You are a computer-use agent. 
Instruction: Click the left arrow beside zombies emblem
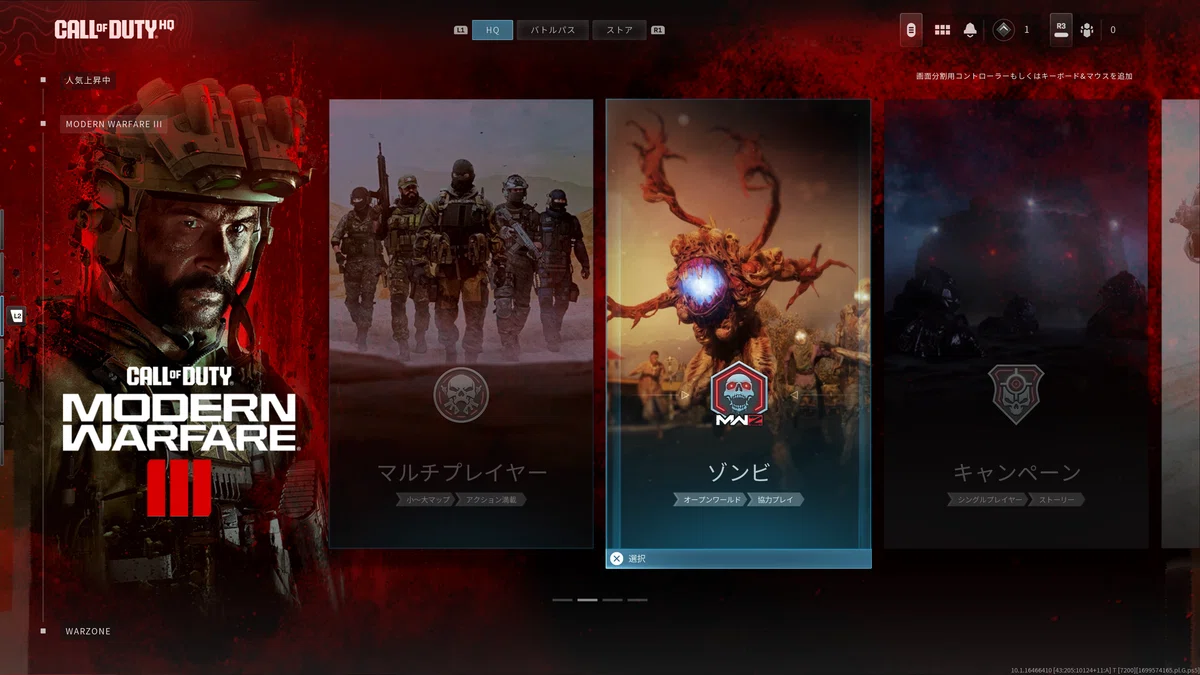point(685,395)
